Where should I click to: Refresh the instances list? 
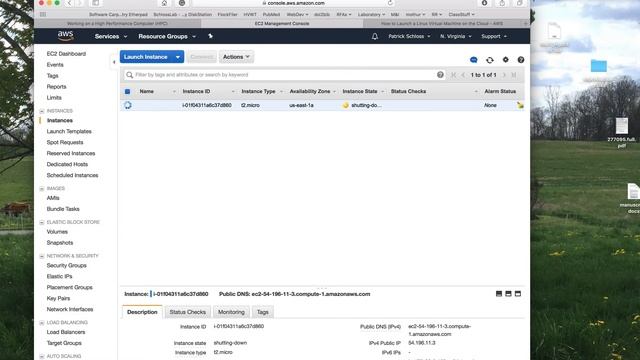pyautogui.click(x=490, y=60)
